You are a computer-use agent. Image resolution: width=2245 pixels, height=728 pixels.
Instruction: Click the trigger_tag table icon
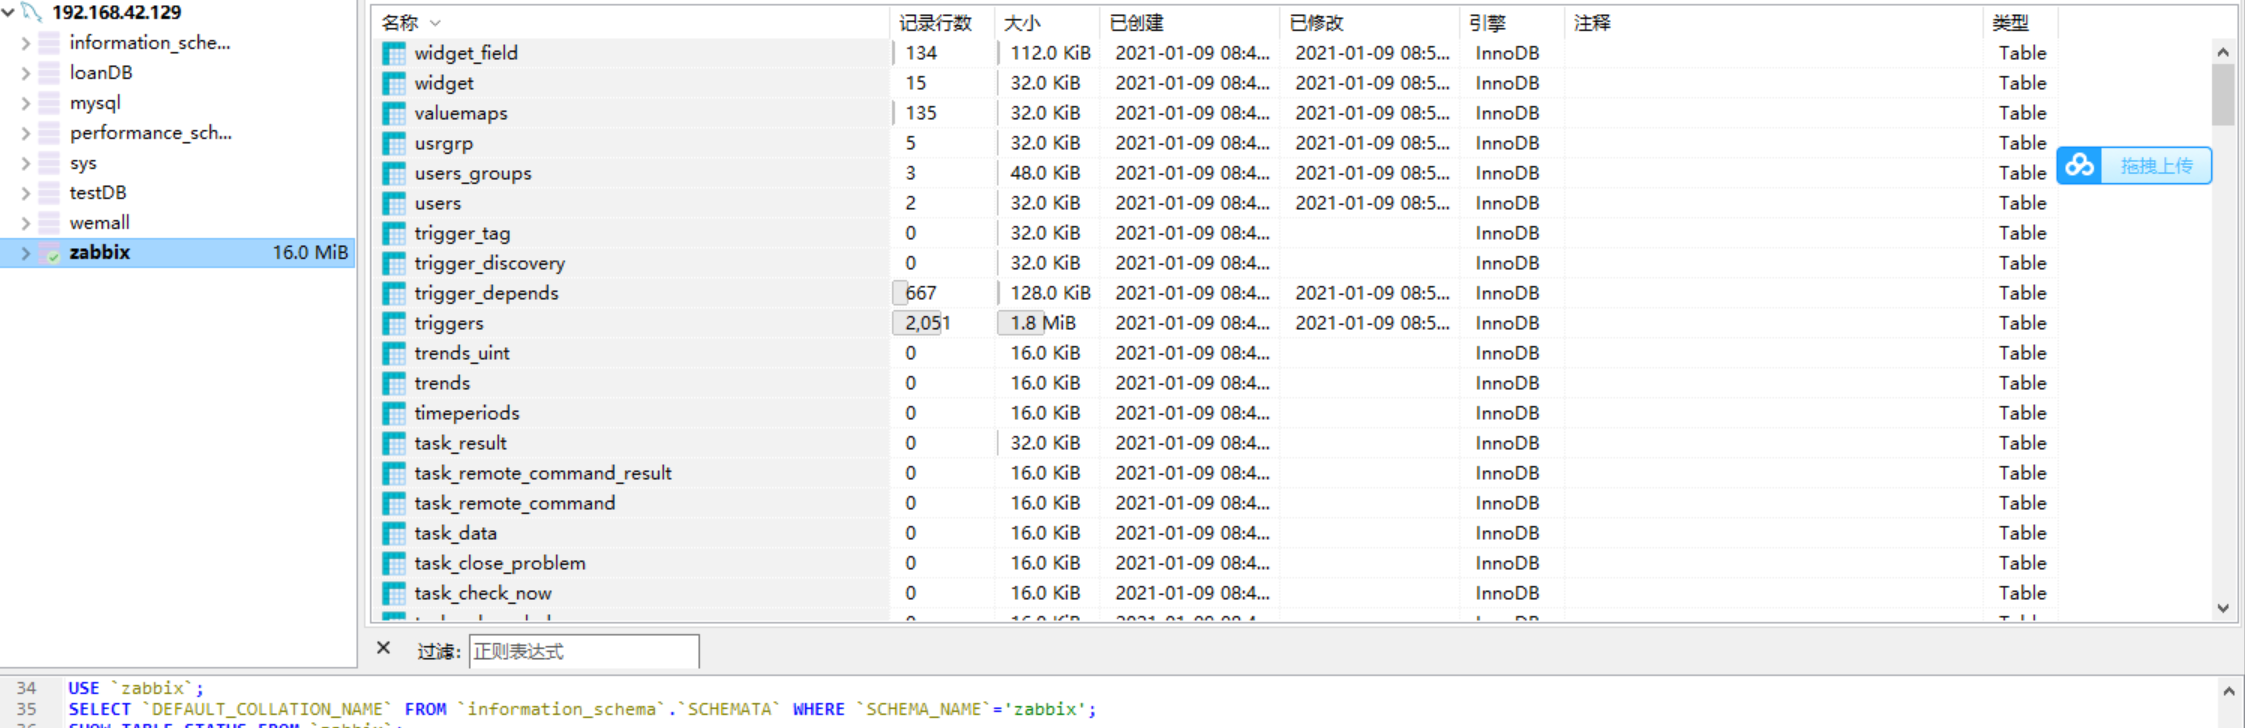(394, 233)
